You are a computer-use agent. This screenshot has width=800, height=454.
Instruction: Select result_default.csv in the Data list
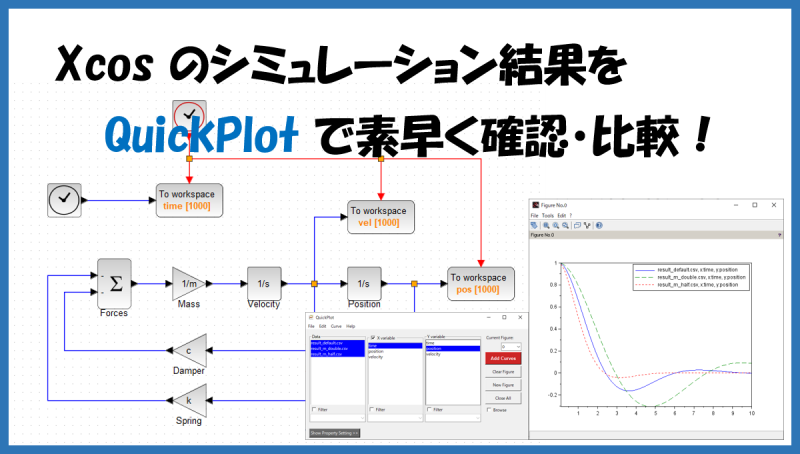338,343
